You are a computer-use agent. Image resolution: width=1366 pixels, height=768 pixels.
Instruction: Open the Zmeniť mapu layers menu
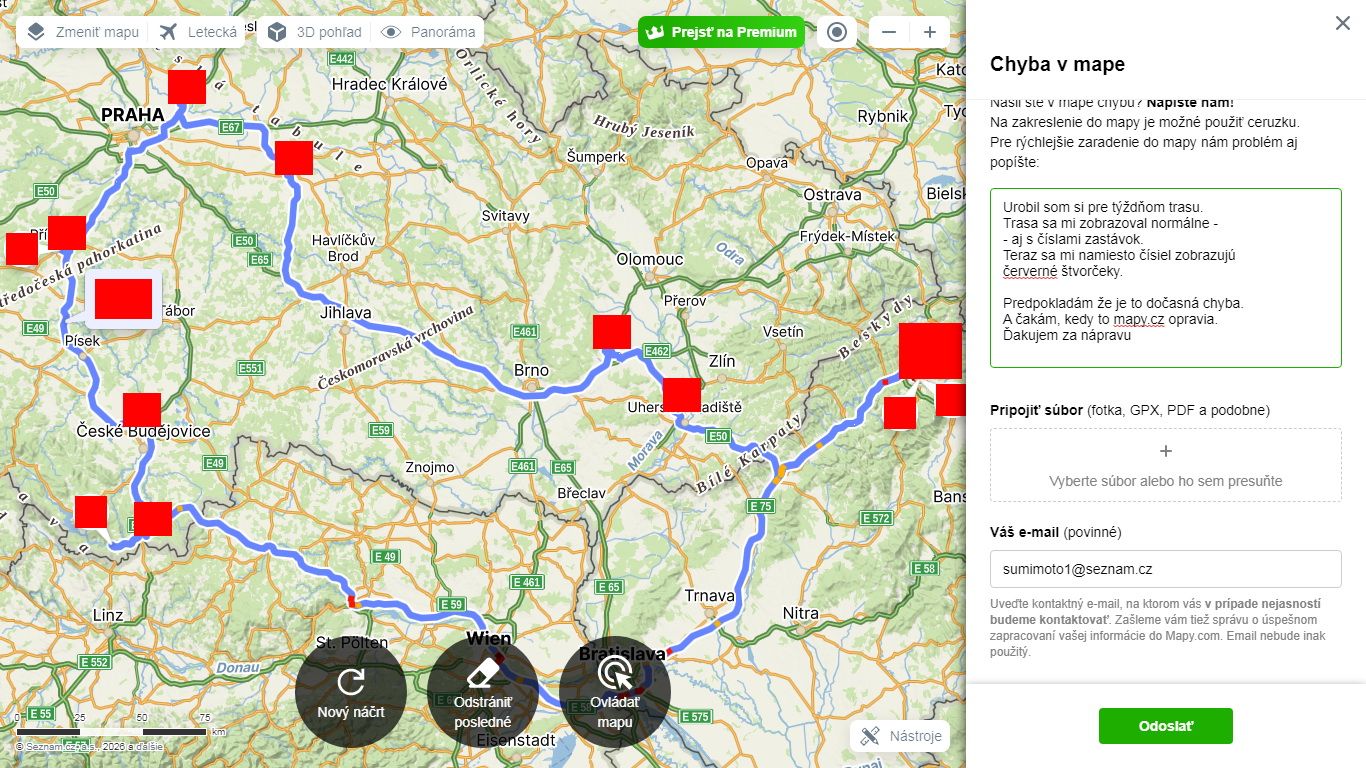coord(82,32)
